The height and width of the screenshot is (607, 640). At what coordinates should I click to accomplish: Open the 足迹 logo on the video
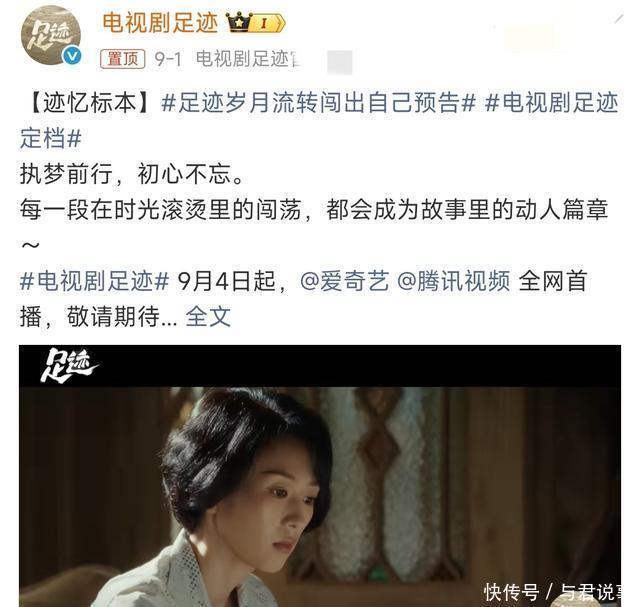(69, 365)
